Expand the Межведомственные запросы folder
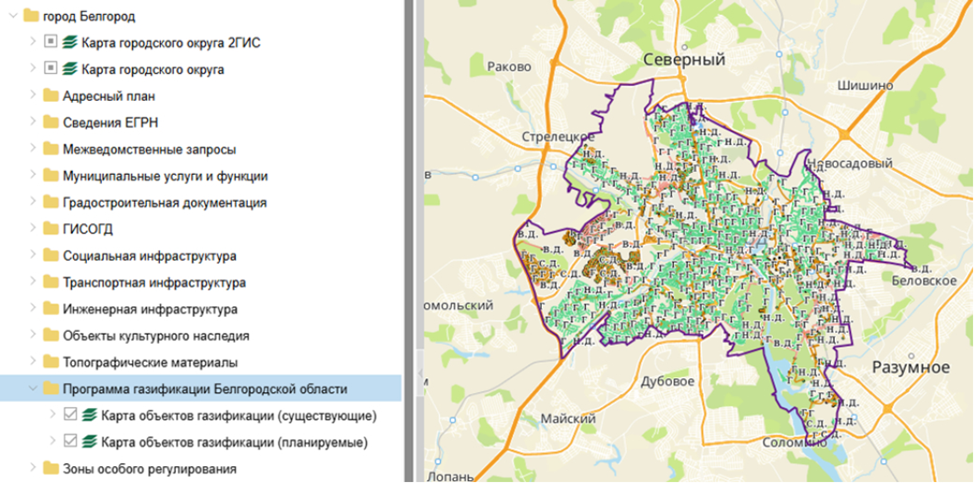The height and width of the screenshot is (483, 974). [x=34, y=150]
